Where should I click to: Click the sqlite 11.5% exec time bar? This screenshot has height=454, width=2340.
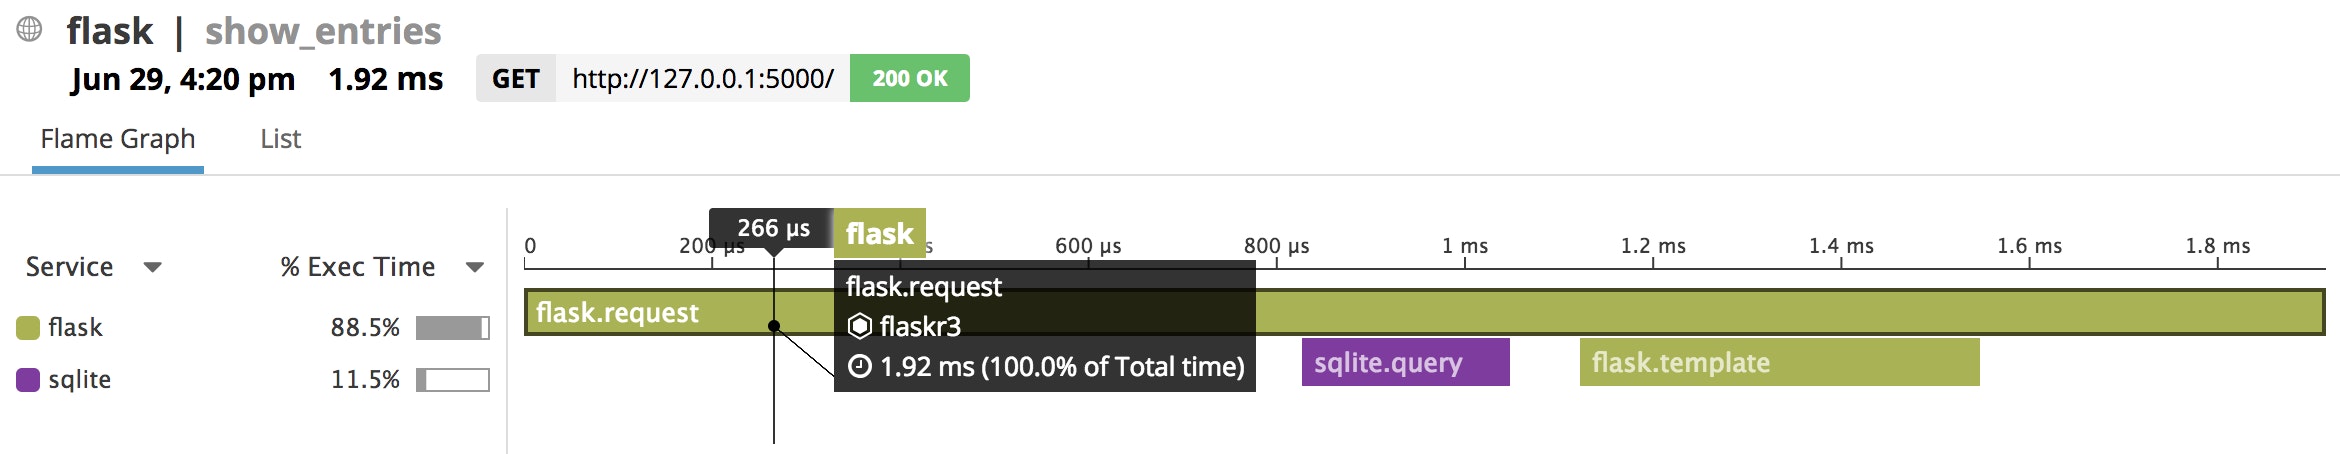pos(453,380)
